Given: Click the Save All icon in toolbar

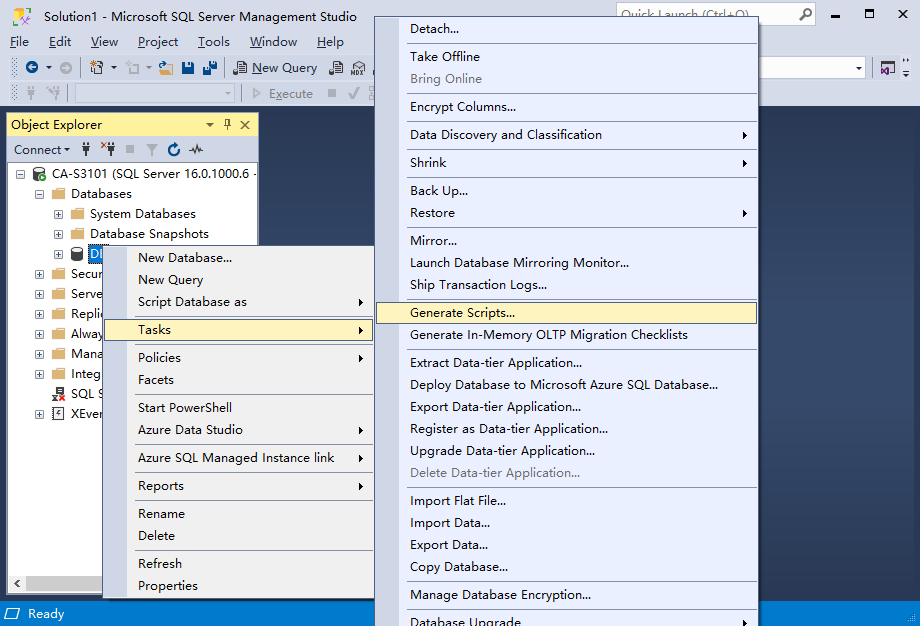Looking at the screenshot, I should pyautogui.click(x=210, y=68).
